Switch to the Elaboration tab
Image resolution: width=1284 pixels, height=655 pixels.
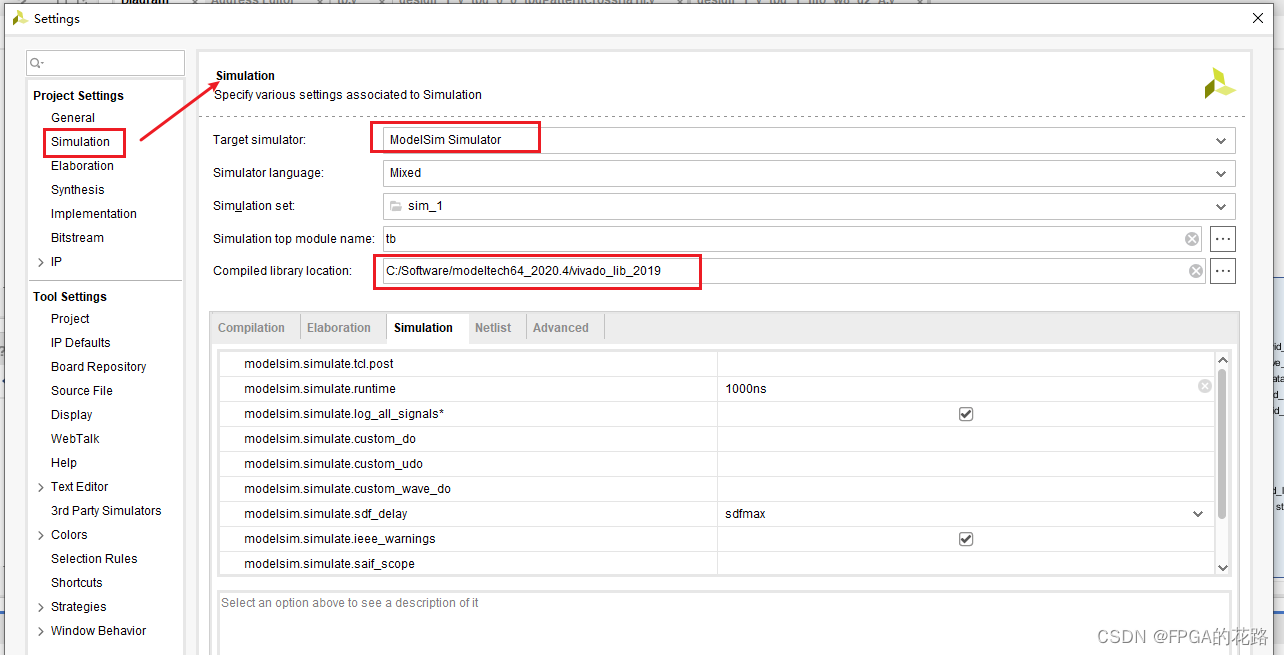click(339, 328)
